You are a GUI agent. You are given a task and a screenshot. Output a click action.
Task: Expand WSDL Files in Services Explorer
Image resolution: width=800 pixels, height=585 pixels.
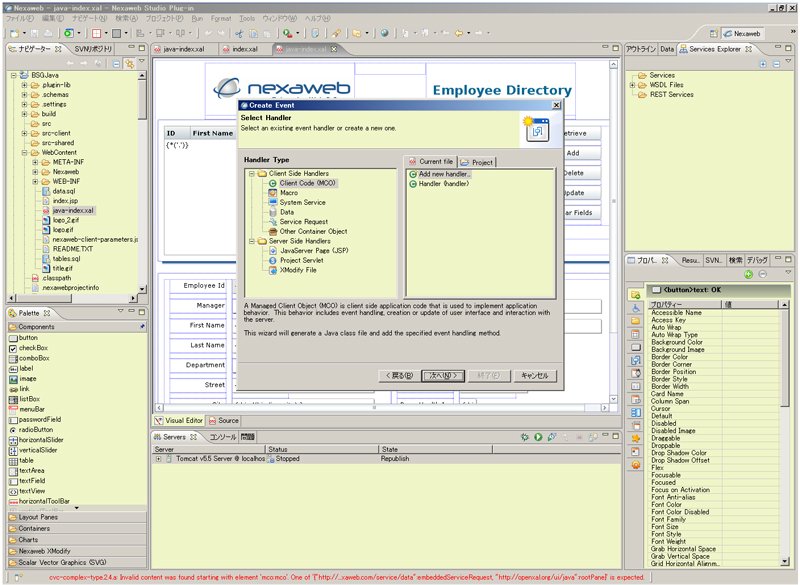633,85
